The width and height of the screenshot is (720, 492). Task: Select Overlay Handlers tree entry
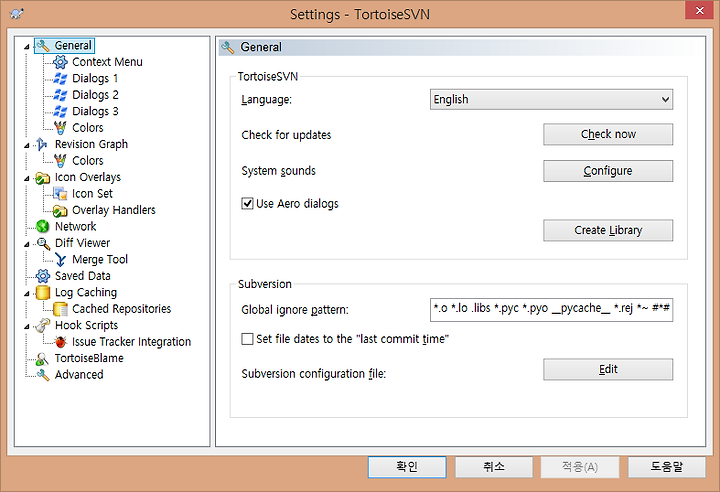click(x=113, y=210)
